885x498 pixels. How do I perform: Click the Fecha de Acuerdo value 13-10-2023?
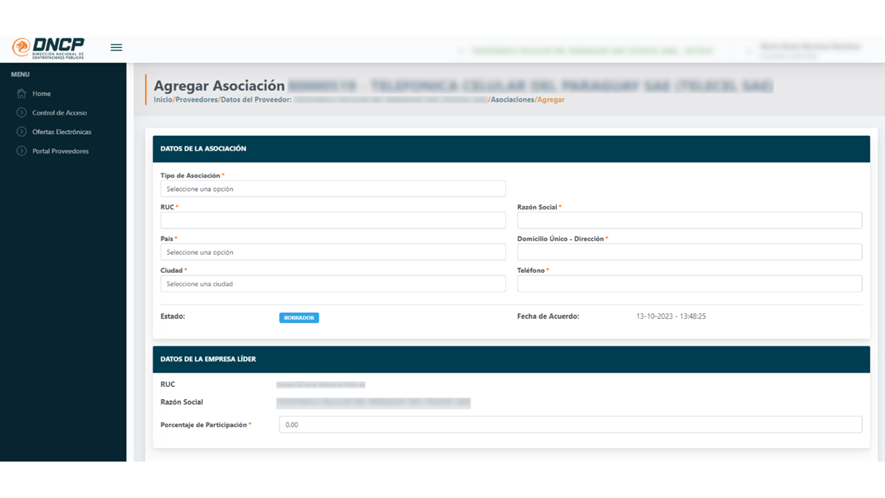[671, 317]
